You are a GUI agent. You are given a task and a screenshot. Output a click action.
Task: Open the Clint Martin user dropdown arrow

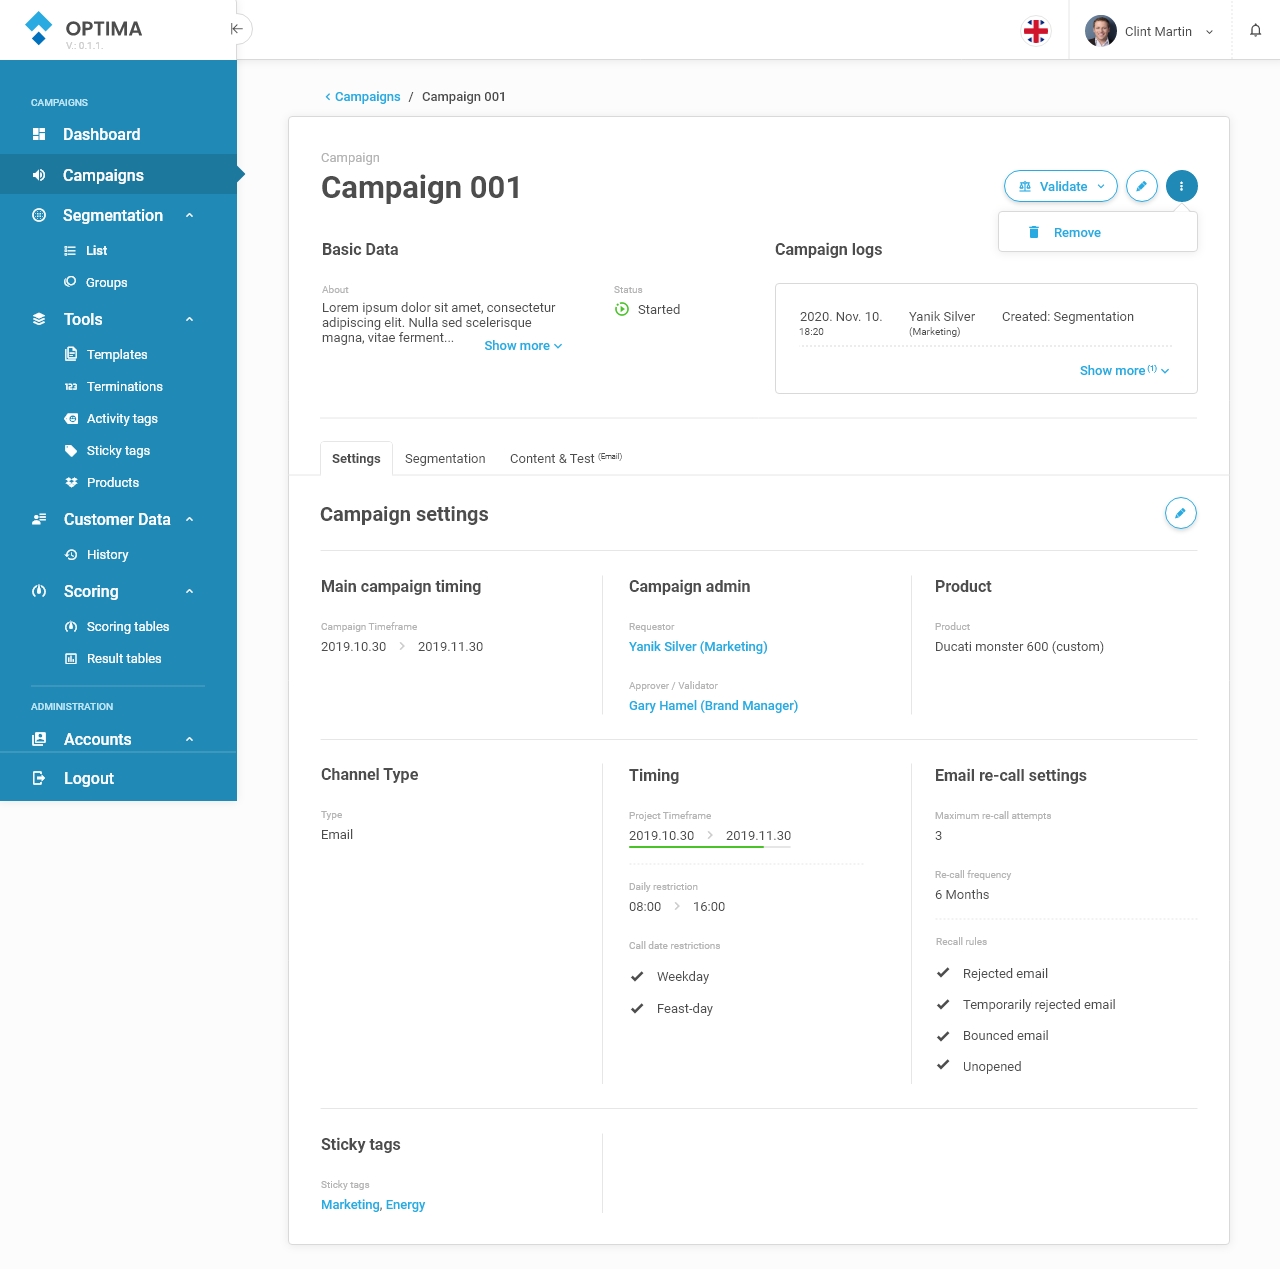click(1209, 32)
